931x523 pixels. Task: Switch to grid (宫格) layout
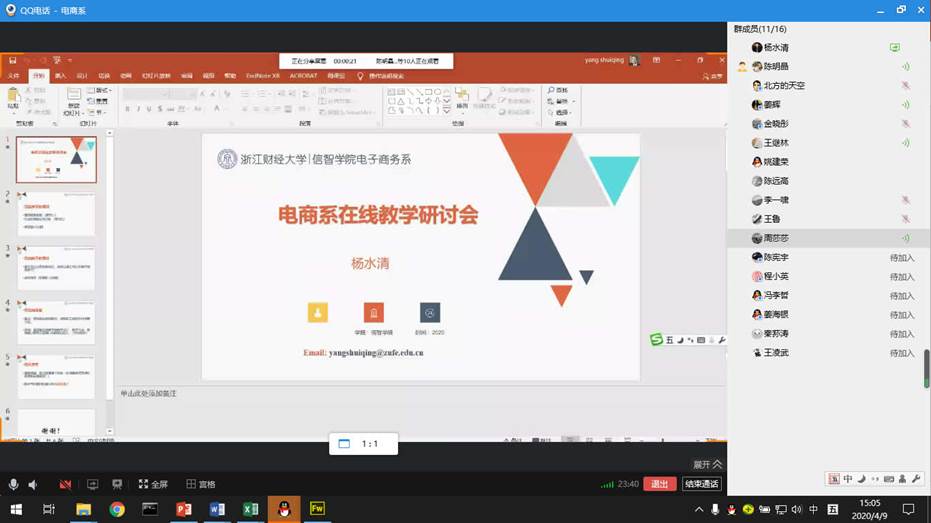(x=200, y=484)
